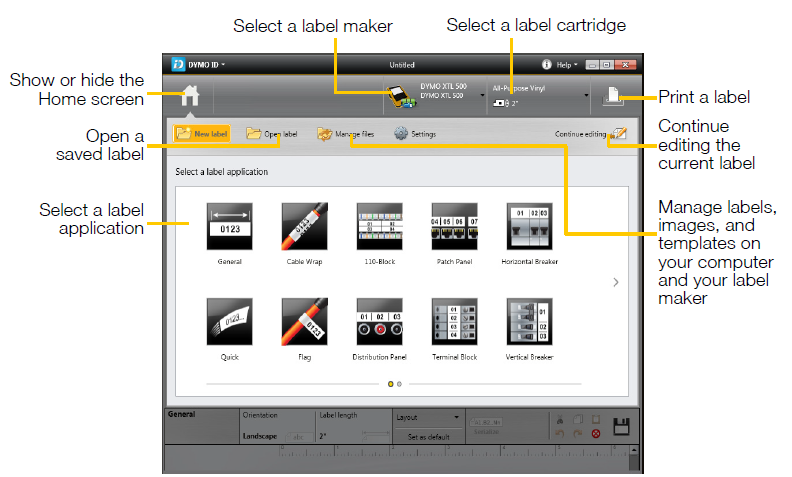Click the Set as default button
This screenshot has height=477, width=792.
pos(428,437)
